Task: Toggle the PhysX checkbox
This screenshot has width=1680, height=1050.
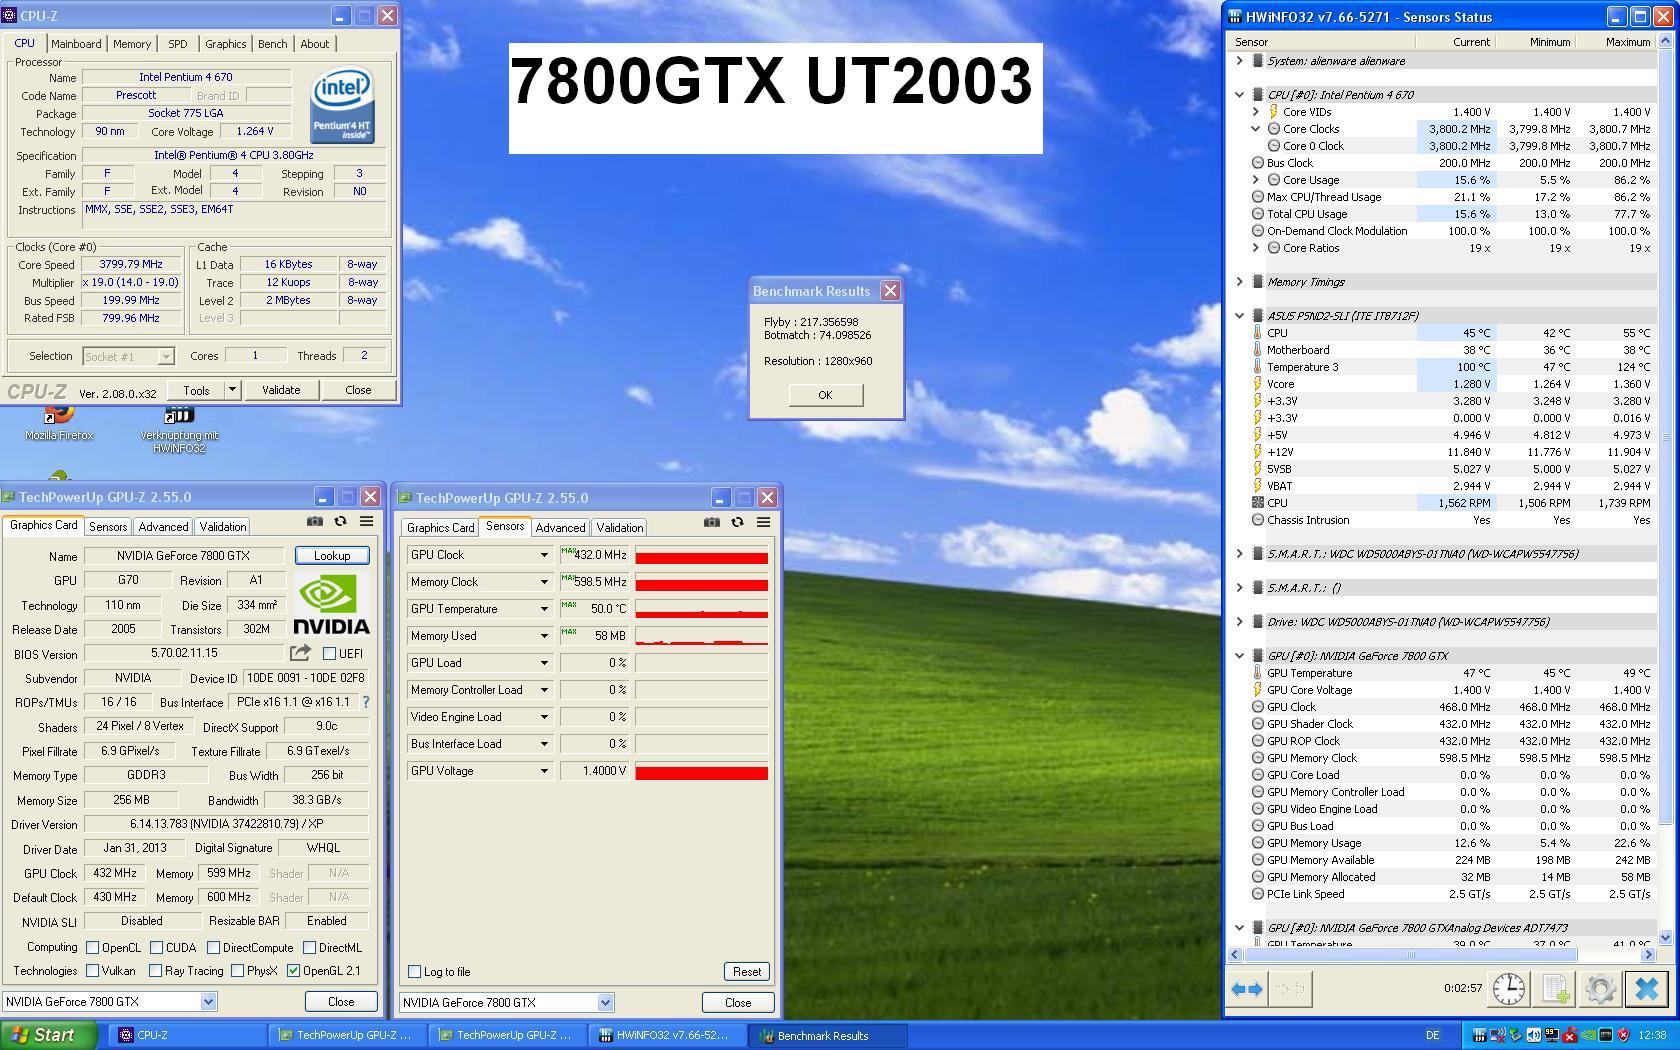Action: coord(237,970)
